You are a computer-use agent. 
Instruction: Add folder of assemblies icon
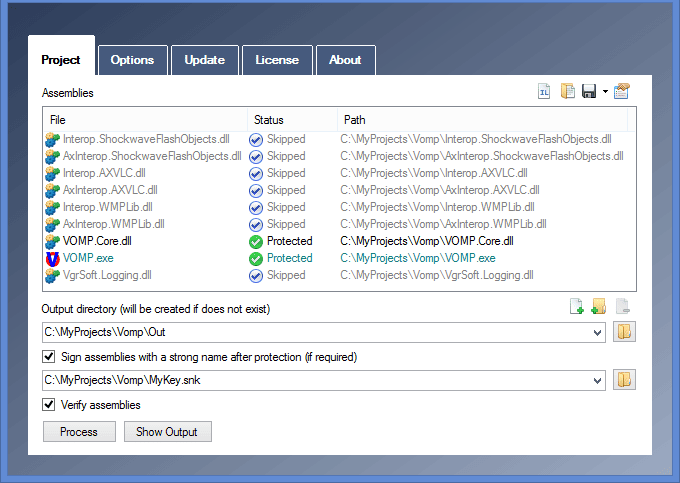599,307
